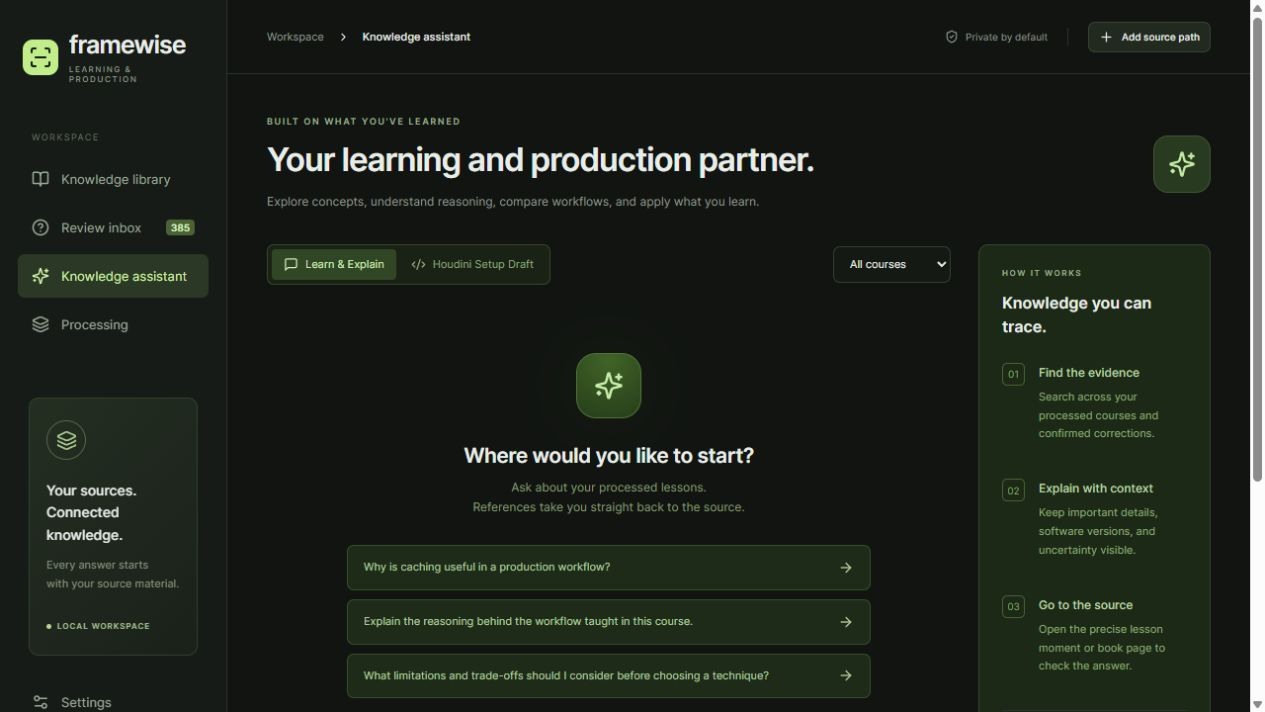This screenshot has height=712, width=1265.
Task: Click the Where would you like to start heading
Action: tap(608, 456)
